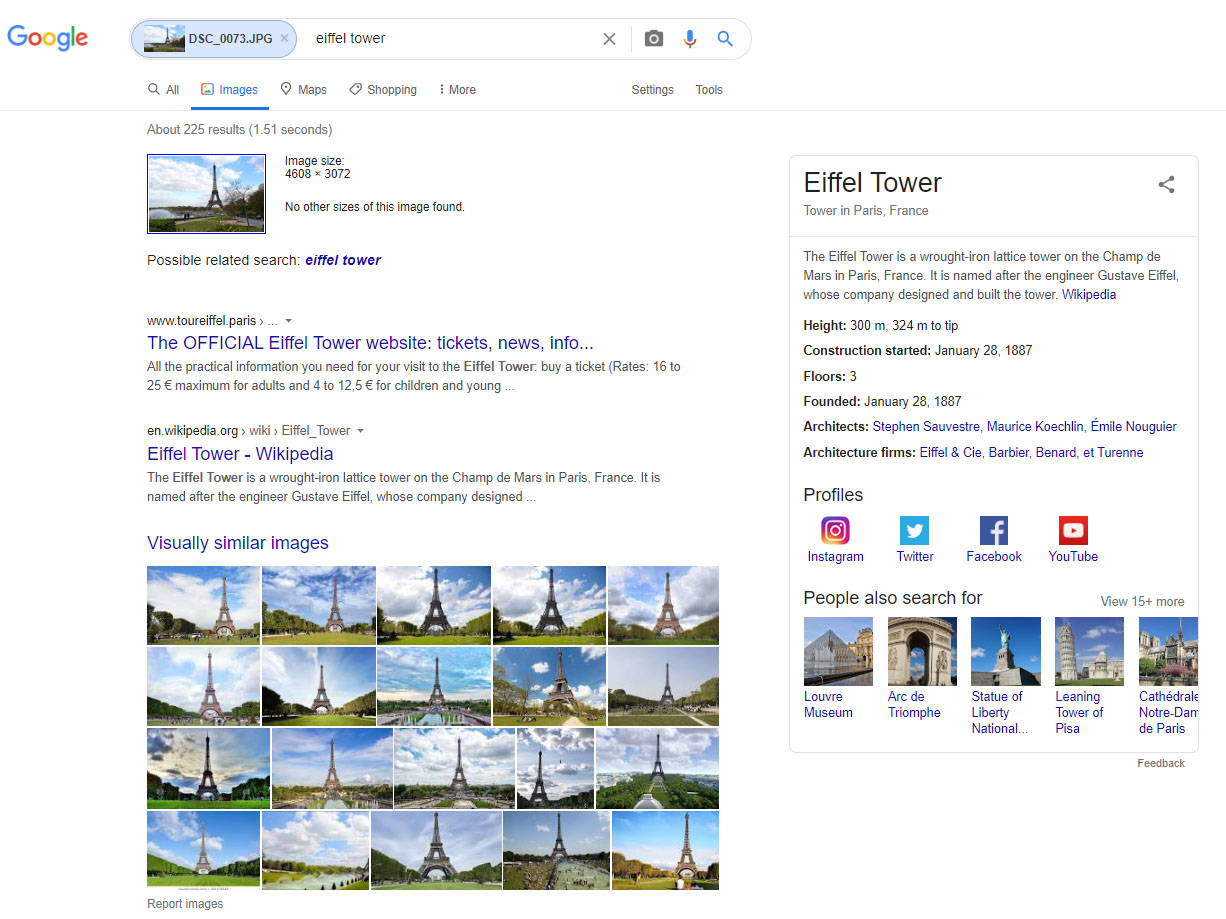Start voice search with microphone icon
Screen dimensions: 1226x919
690,39
